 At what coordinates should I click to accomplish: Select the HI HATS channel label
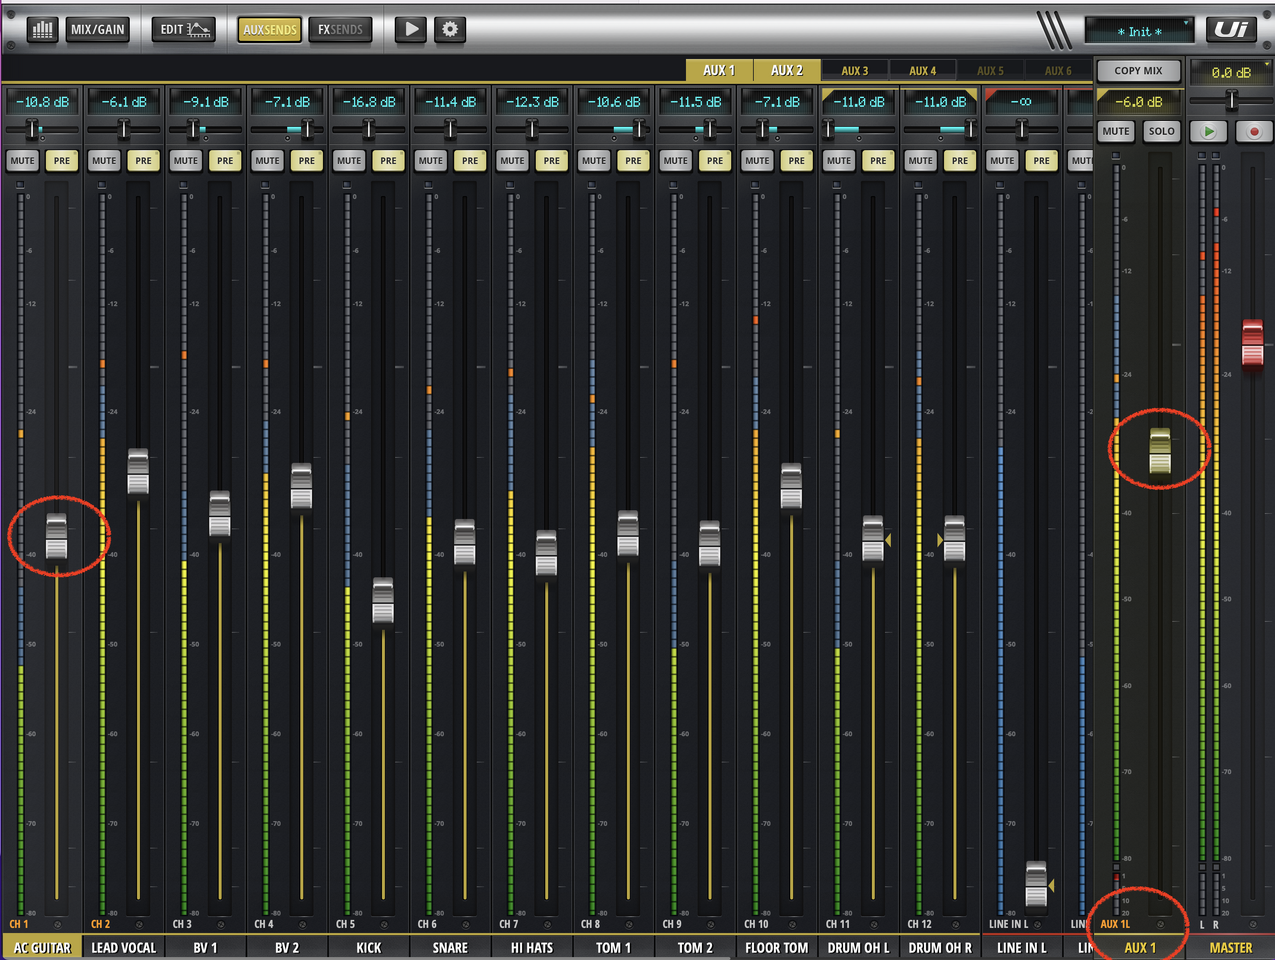click(532, 947)
